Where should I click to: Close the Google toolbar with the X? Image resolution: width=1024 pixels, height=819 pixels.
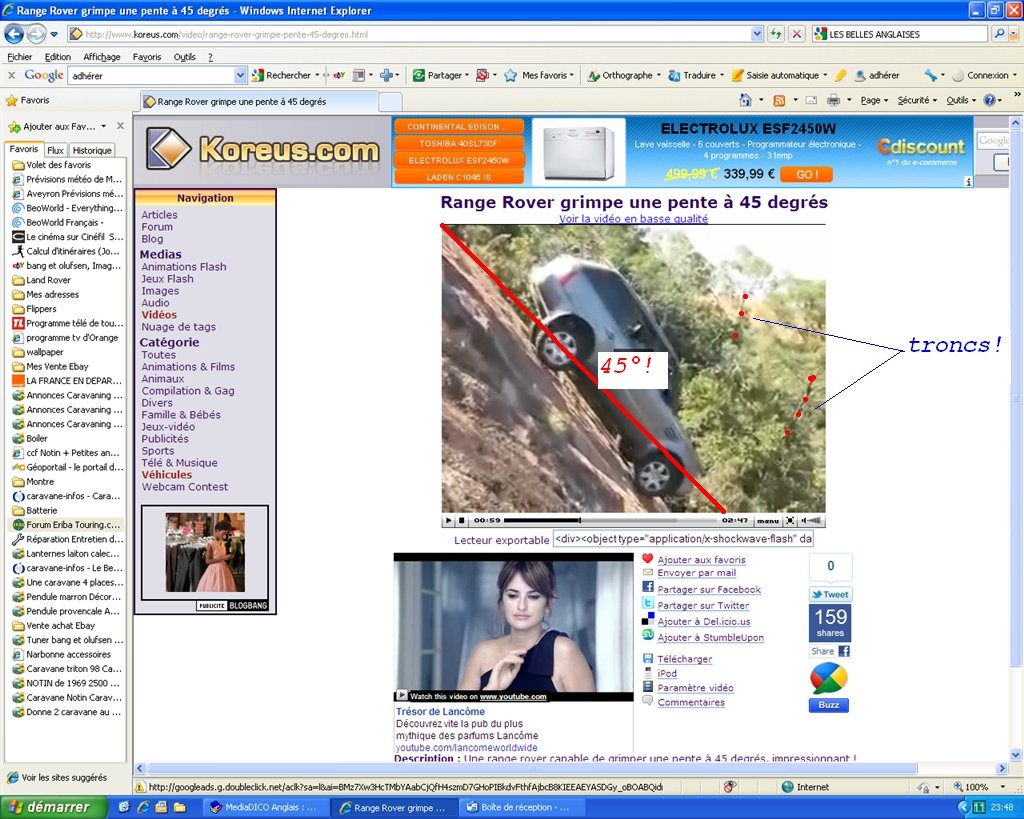click(x=11, y=75)
